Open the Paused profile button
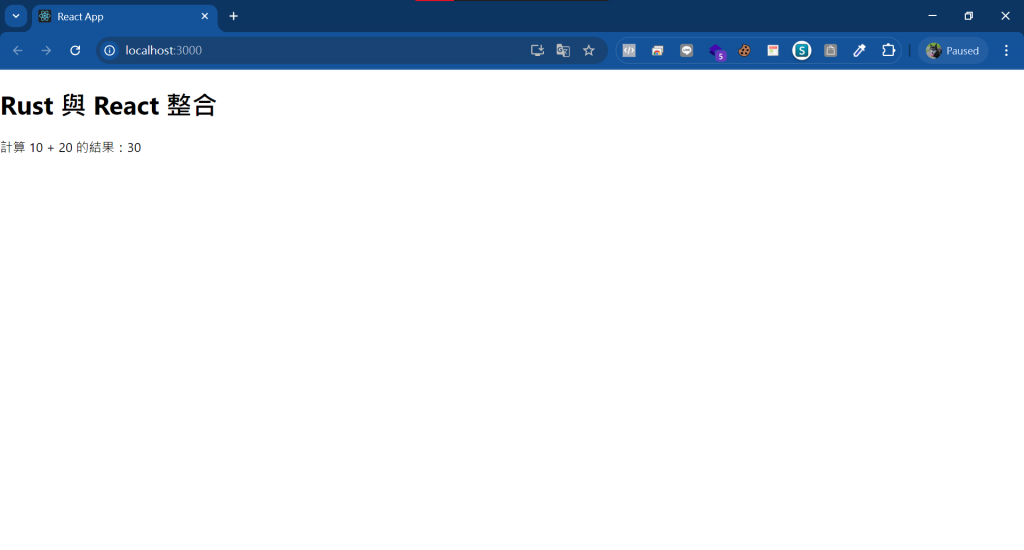The width and height of the screenshot is (1024, 550). 953,50
